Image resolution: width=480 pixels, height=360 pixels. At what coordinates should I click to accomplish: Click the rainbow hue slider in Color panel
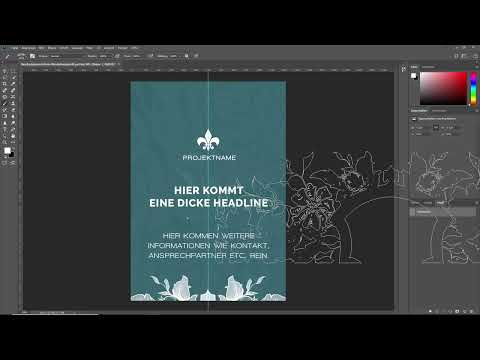click(x=473, y=89)
